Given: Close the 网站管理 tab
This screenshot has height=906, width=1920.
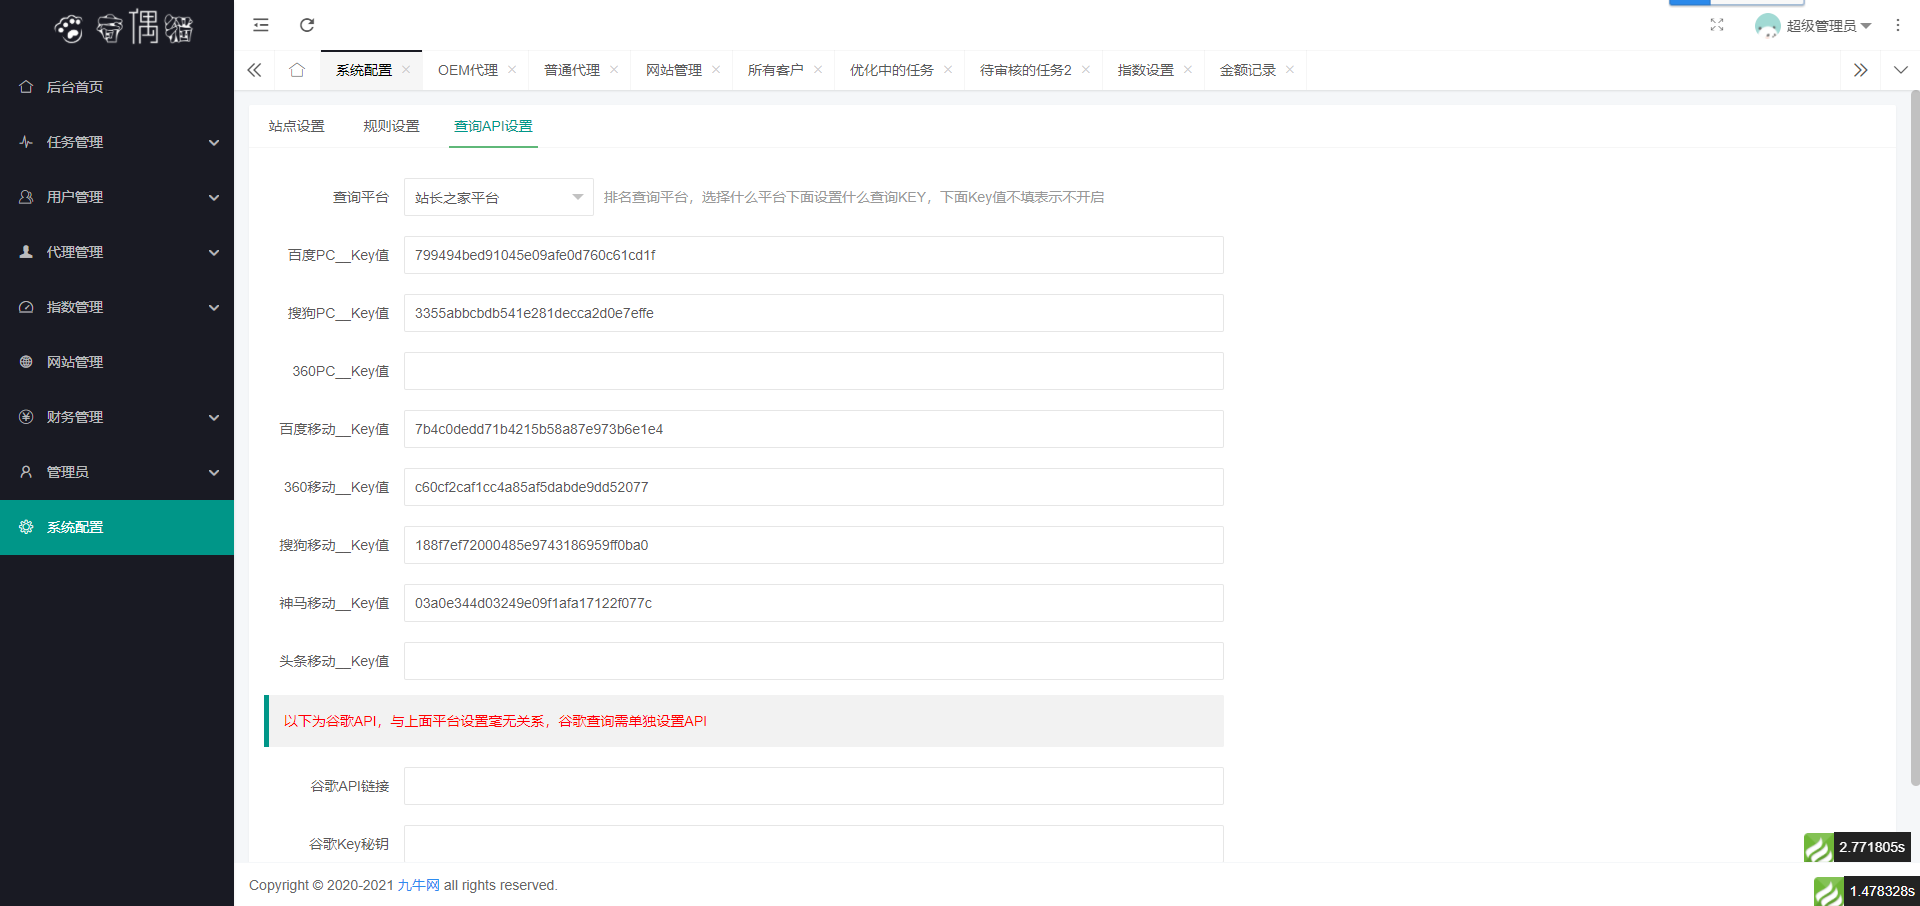Looking at the screenshot, I should [716, 70].
